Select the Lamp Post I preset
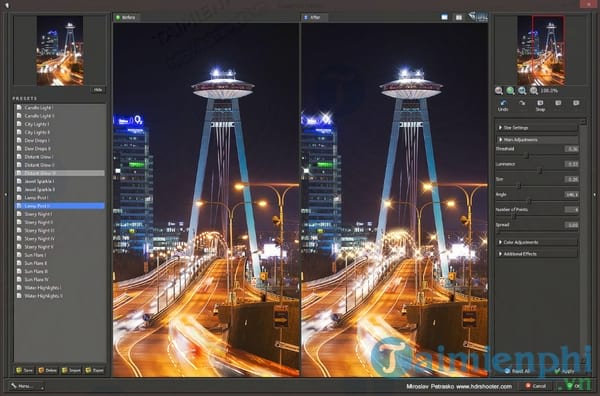Screen dimensions: 600x396 click(x=60, y=197)
